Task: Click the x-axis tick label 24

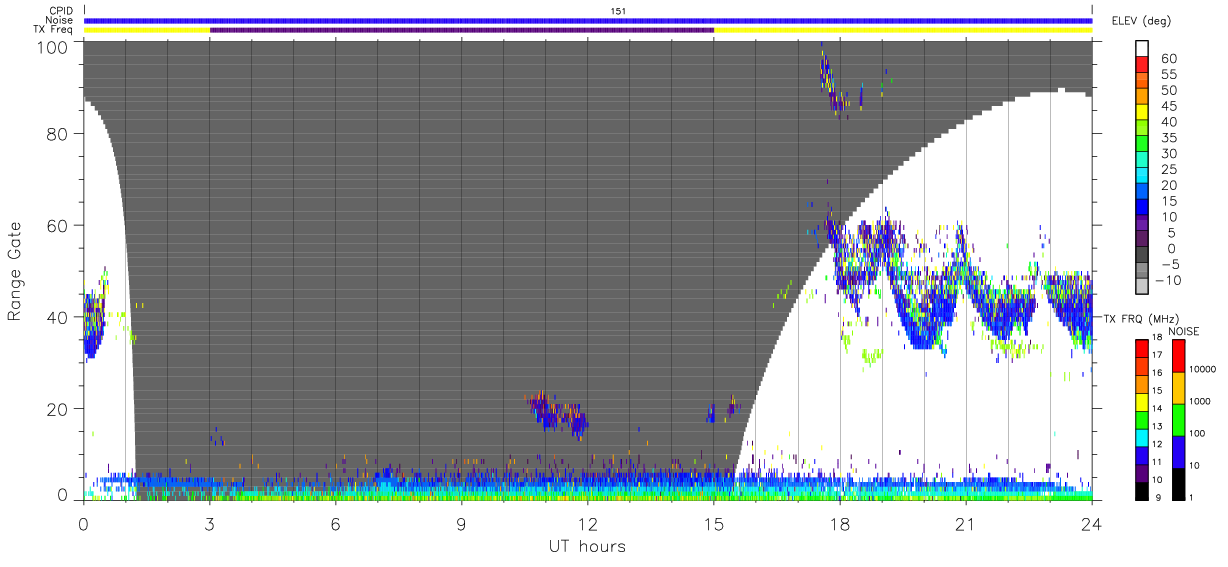Action: click(1092, 524)
